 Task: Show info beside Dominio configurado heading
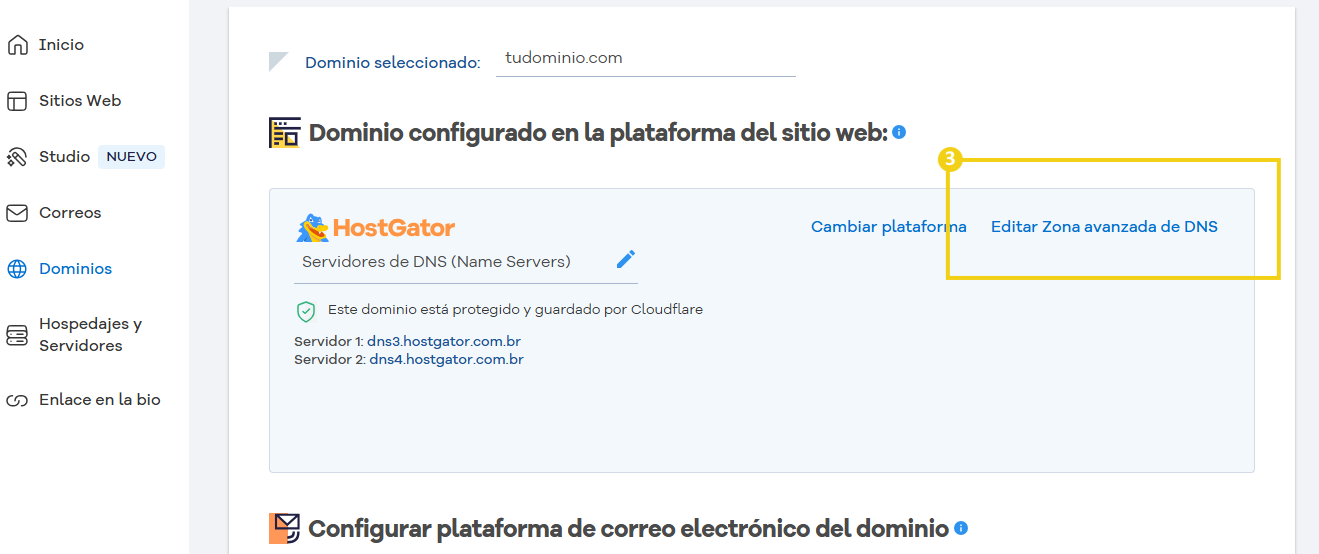(x=899, y=132)
